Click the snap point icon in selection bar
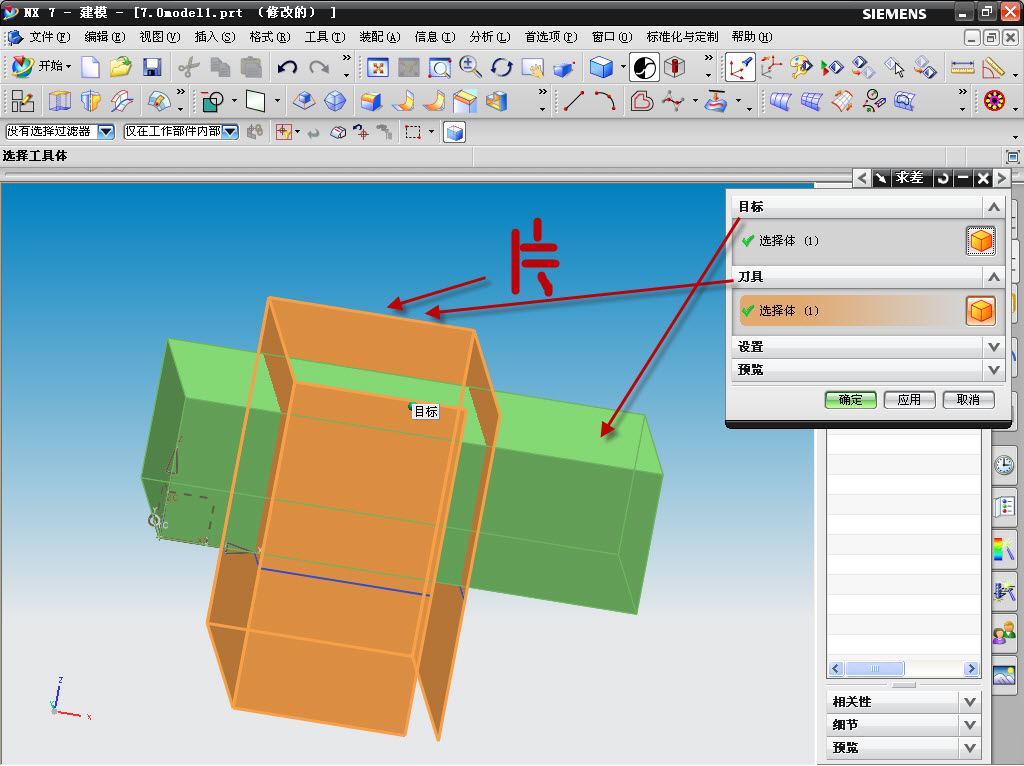This screenshot has height=766, width=1024. [283, 133]
